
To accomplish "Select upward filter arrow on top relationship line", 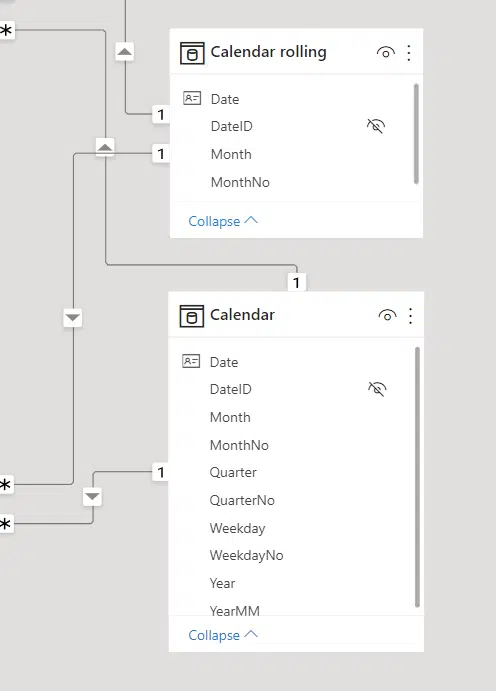I will coord(125,52).
